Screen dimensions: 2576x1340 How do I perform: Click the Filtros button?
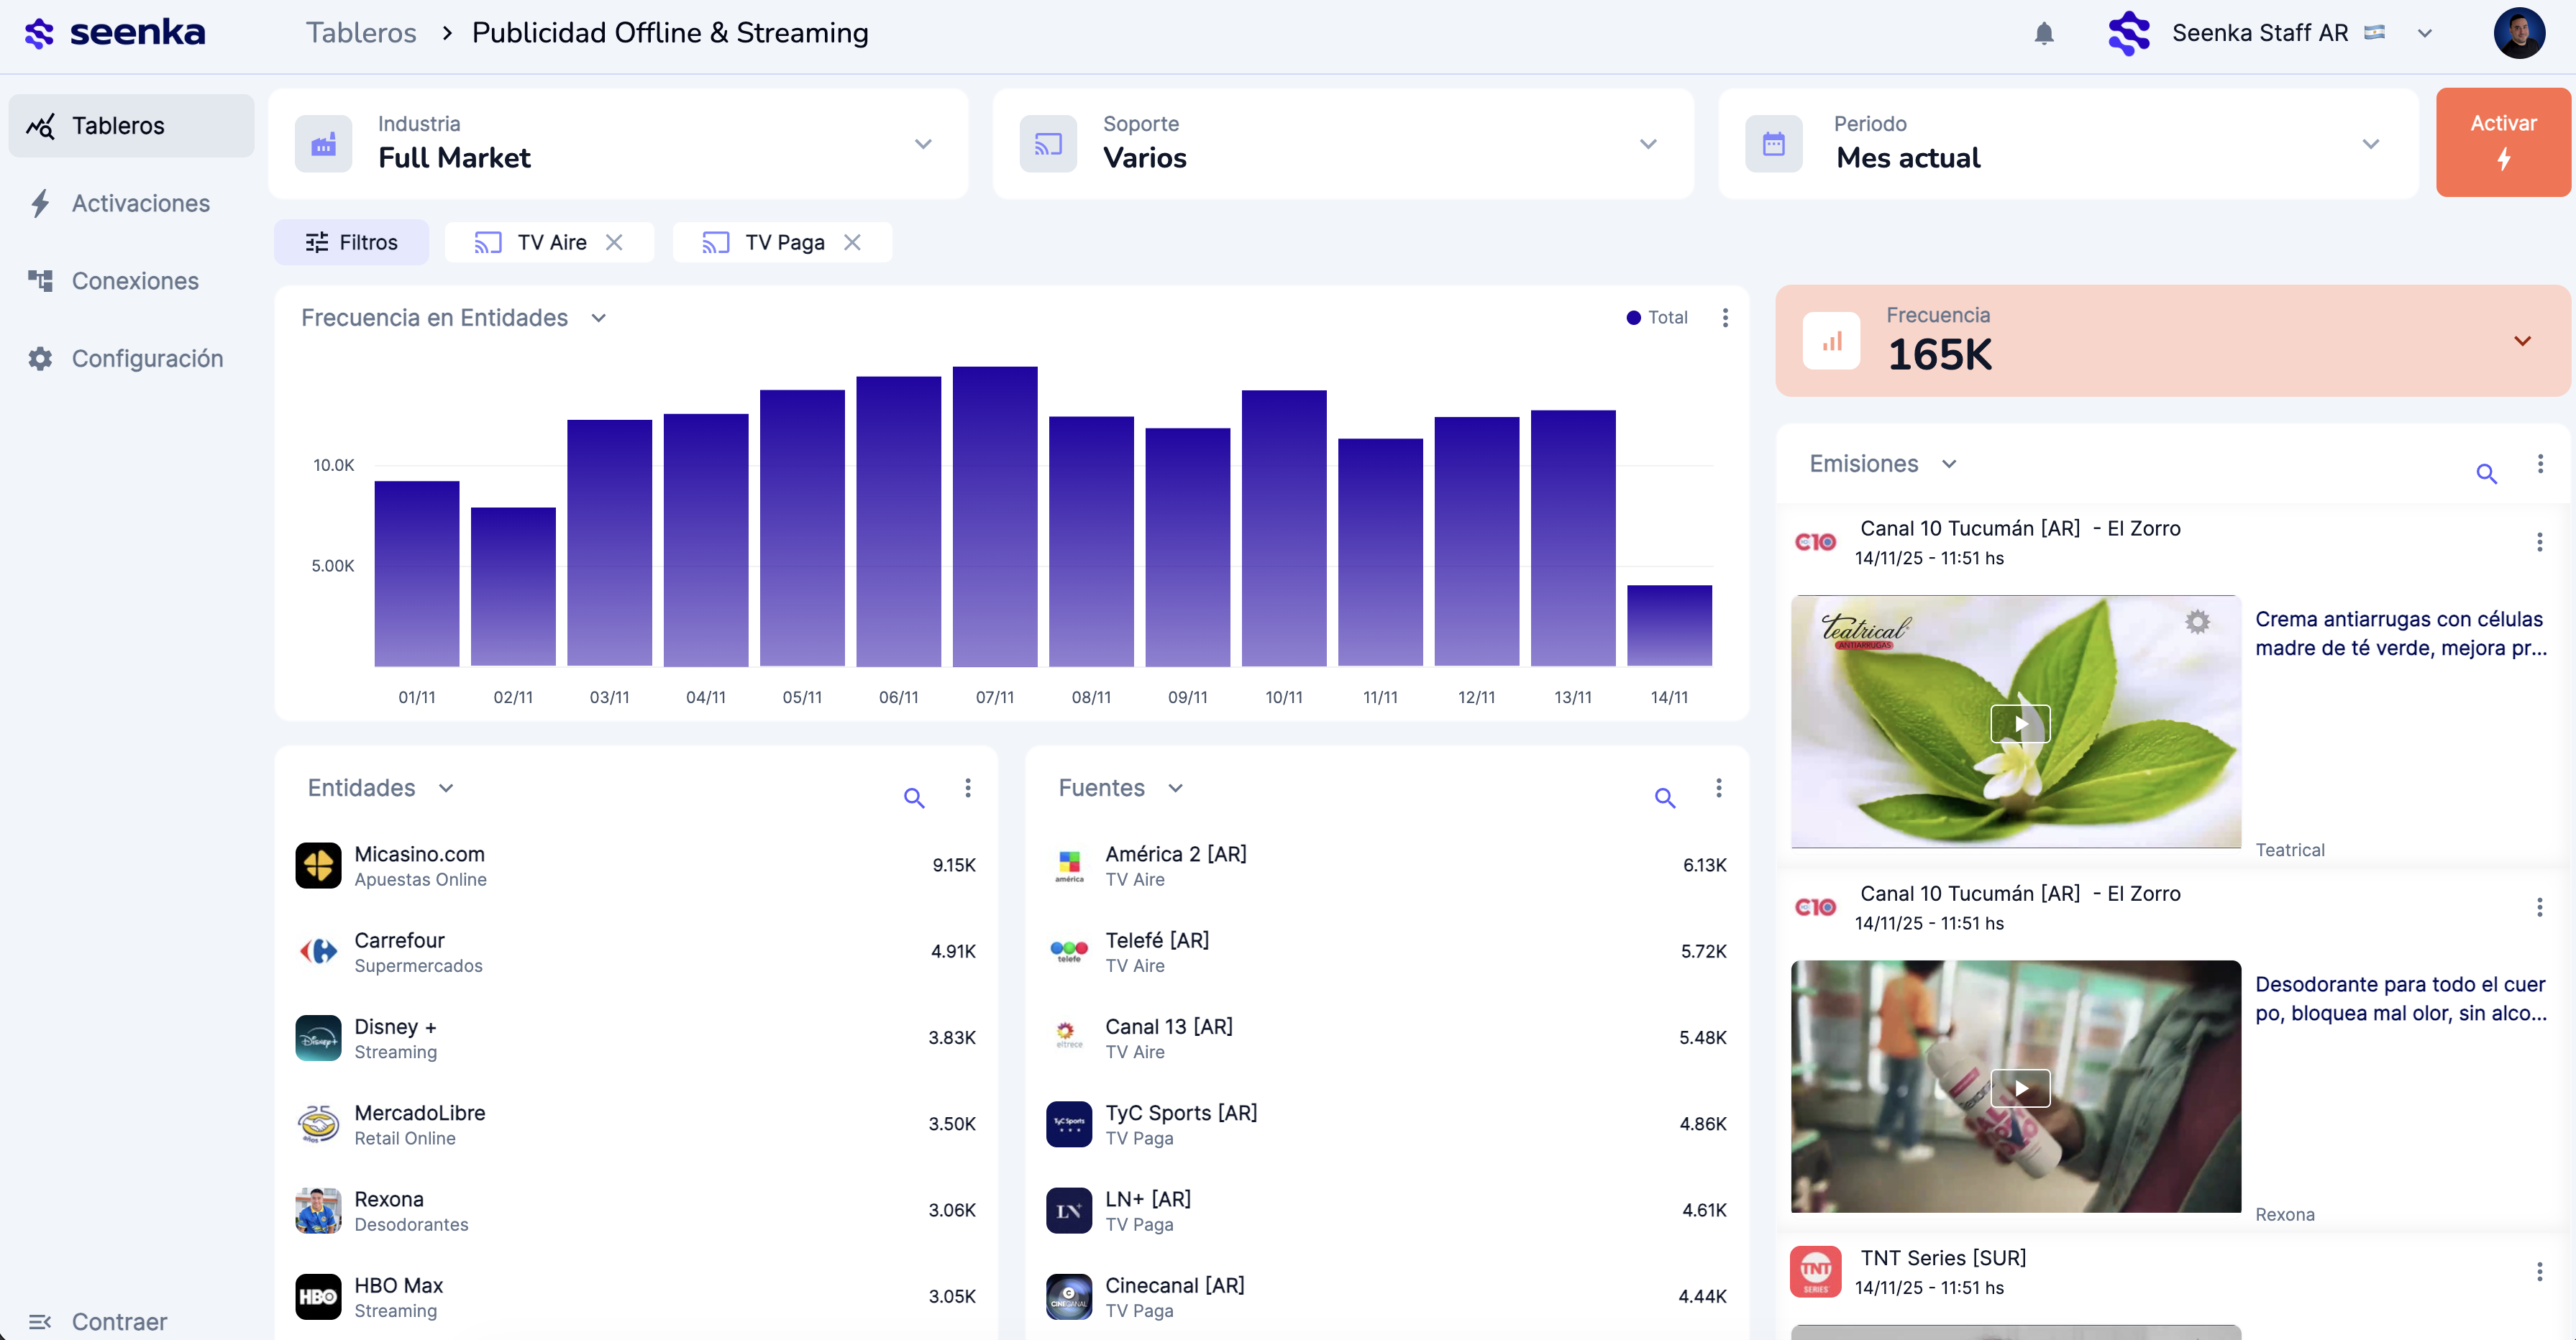coord(352,243)
